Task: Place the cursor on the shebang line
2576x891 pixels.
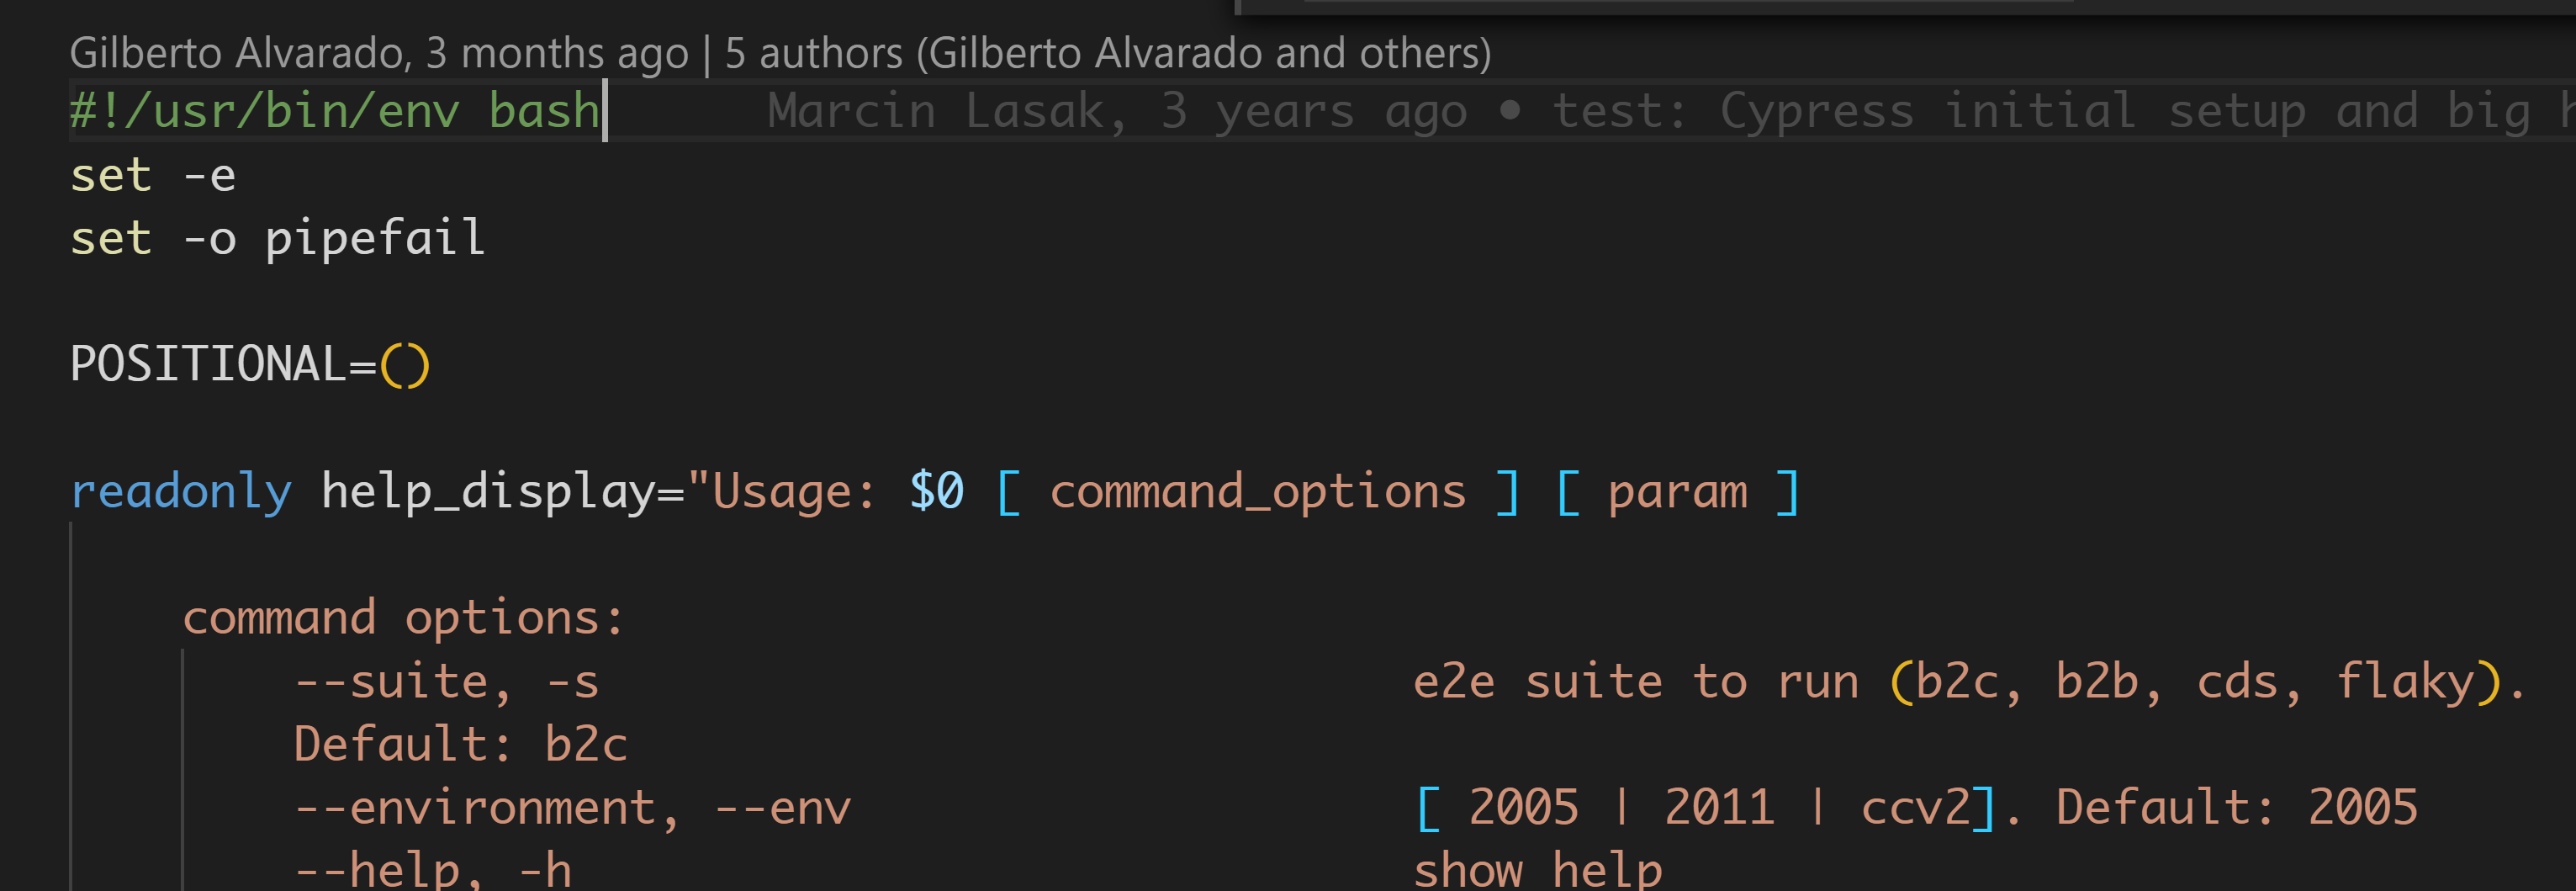Action: pyautogui.click(x=334, y=111)
